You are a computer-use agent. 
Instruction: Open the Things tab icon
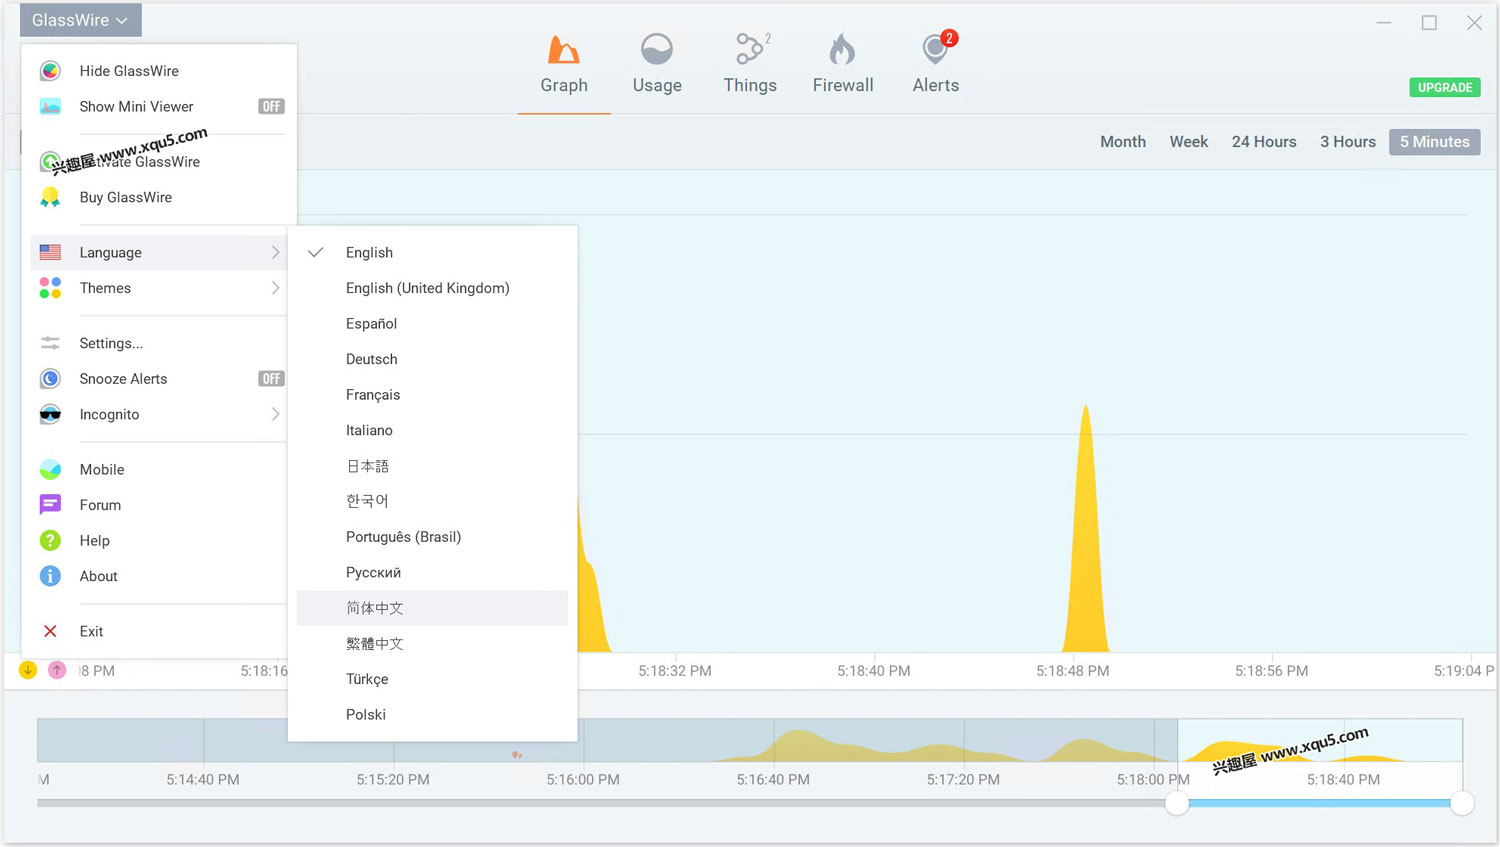coord(750,49)
